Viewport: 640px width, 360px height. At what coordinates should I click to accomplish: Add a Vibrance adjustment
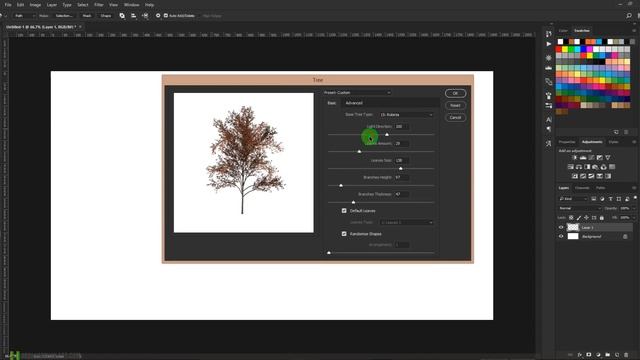click(608, 158)
